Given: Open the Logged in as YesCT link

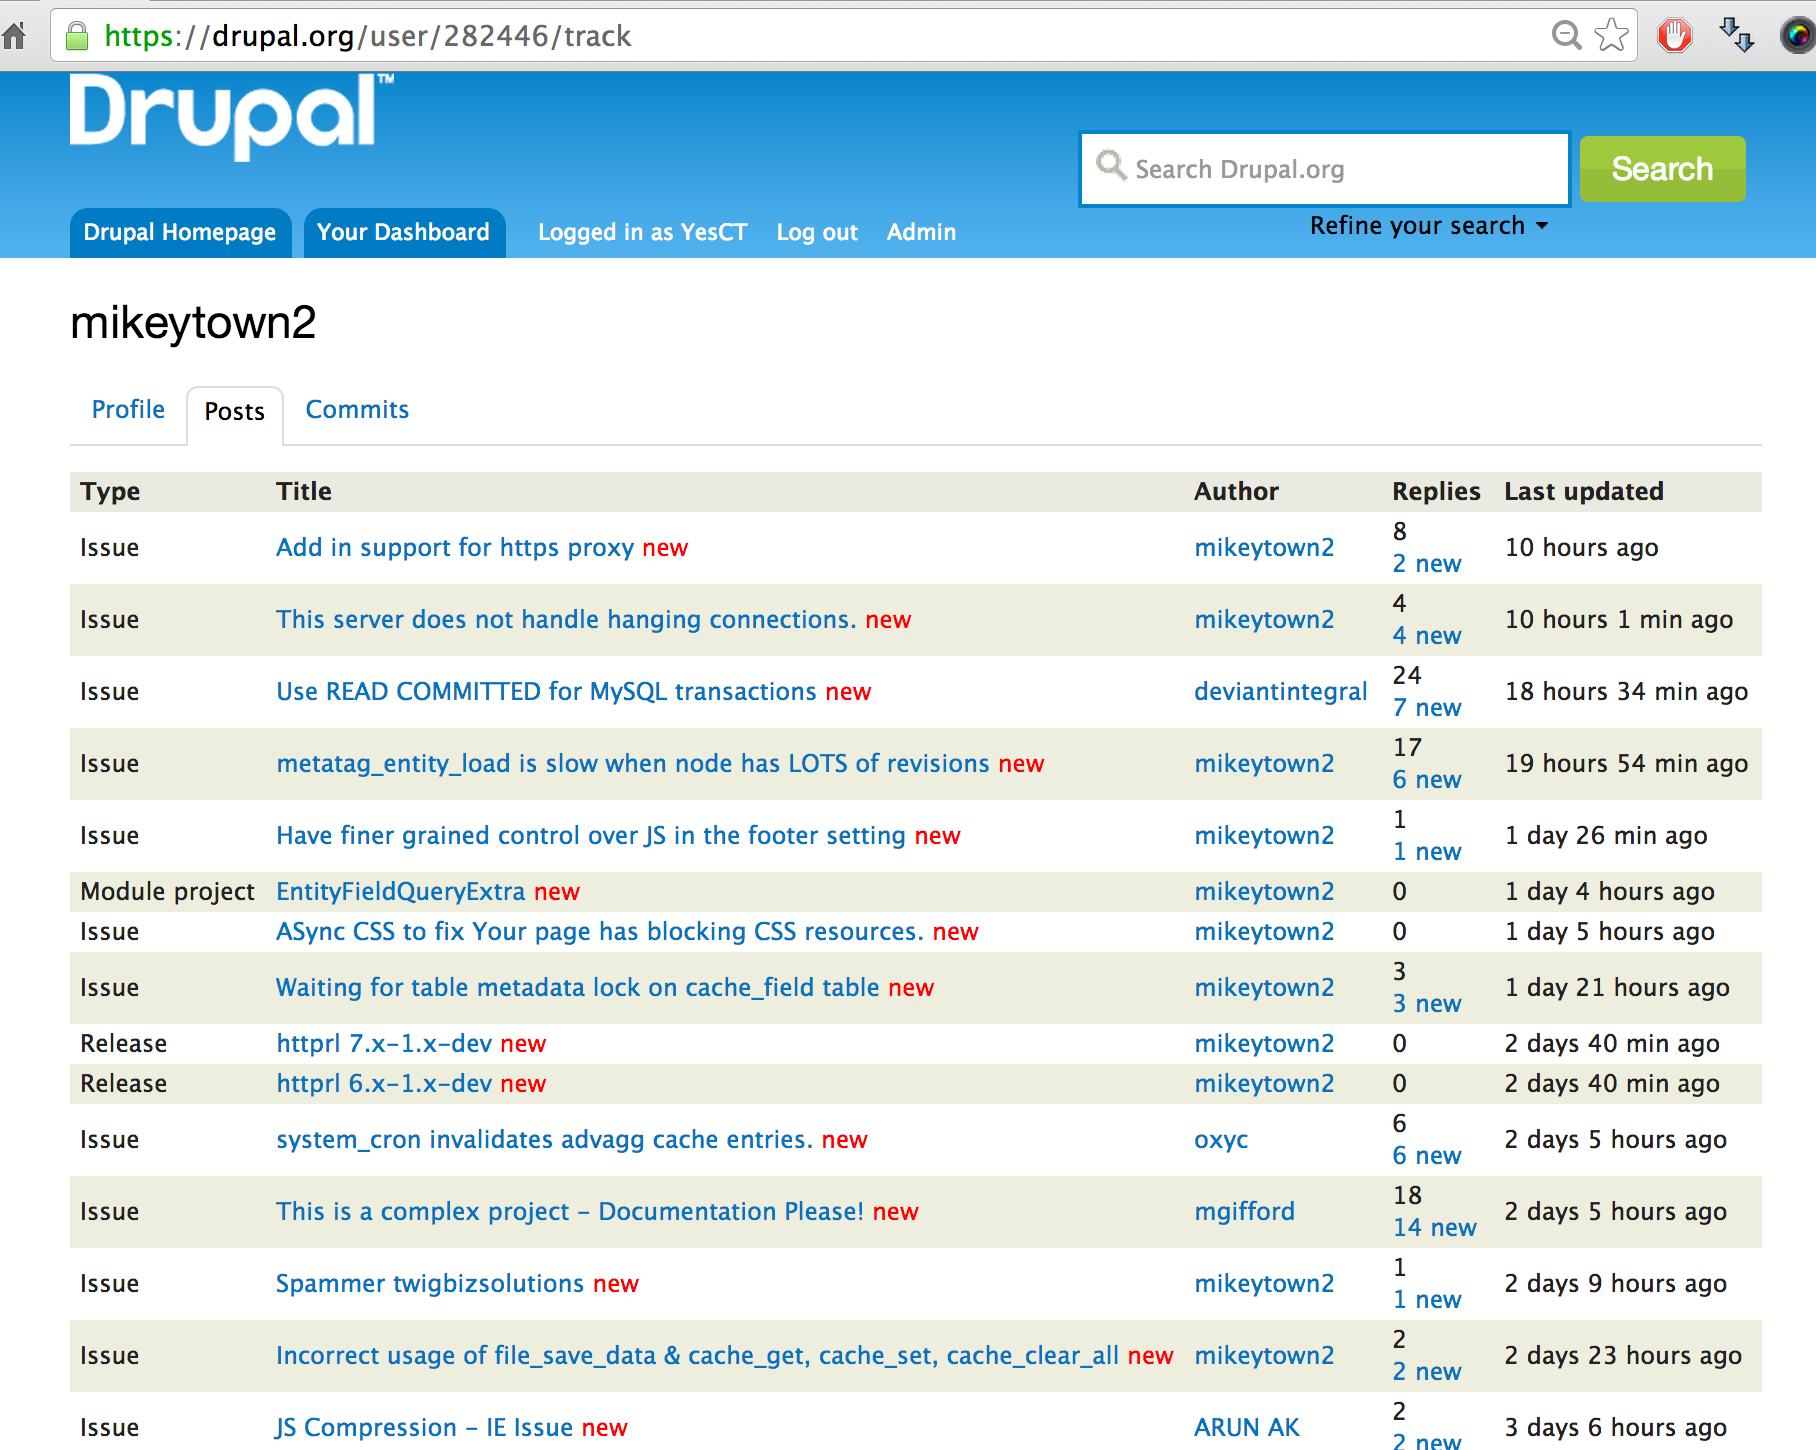Looking at the screenshot, I should [x=642, y=233].
